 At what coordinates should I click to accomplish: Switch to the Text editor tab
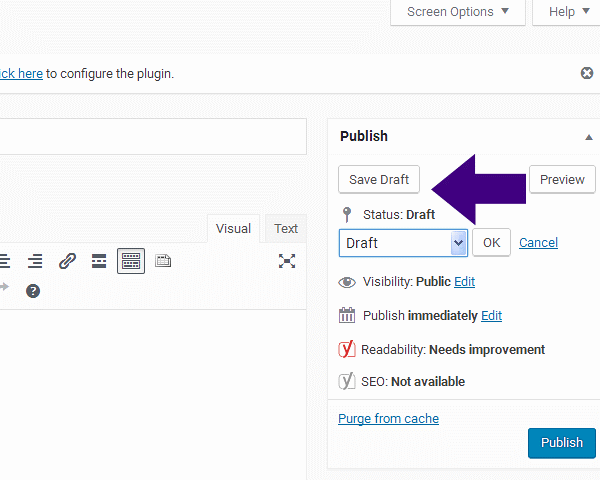(286, 229)
